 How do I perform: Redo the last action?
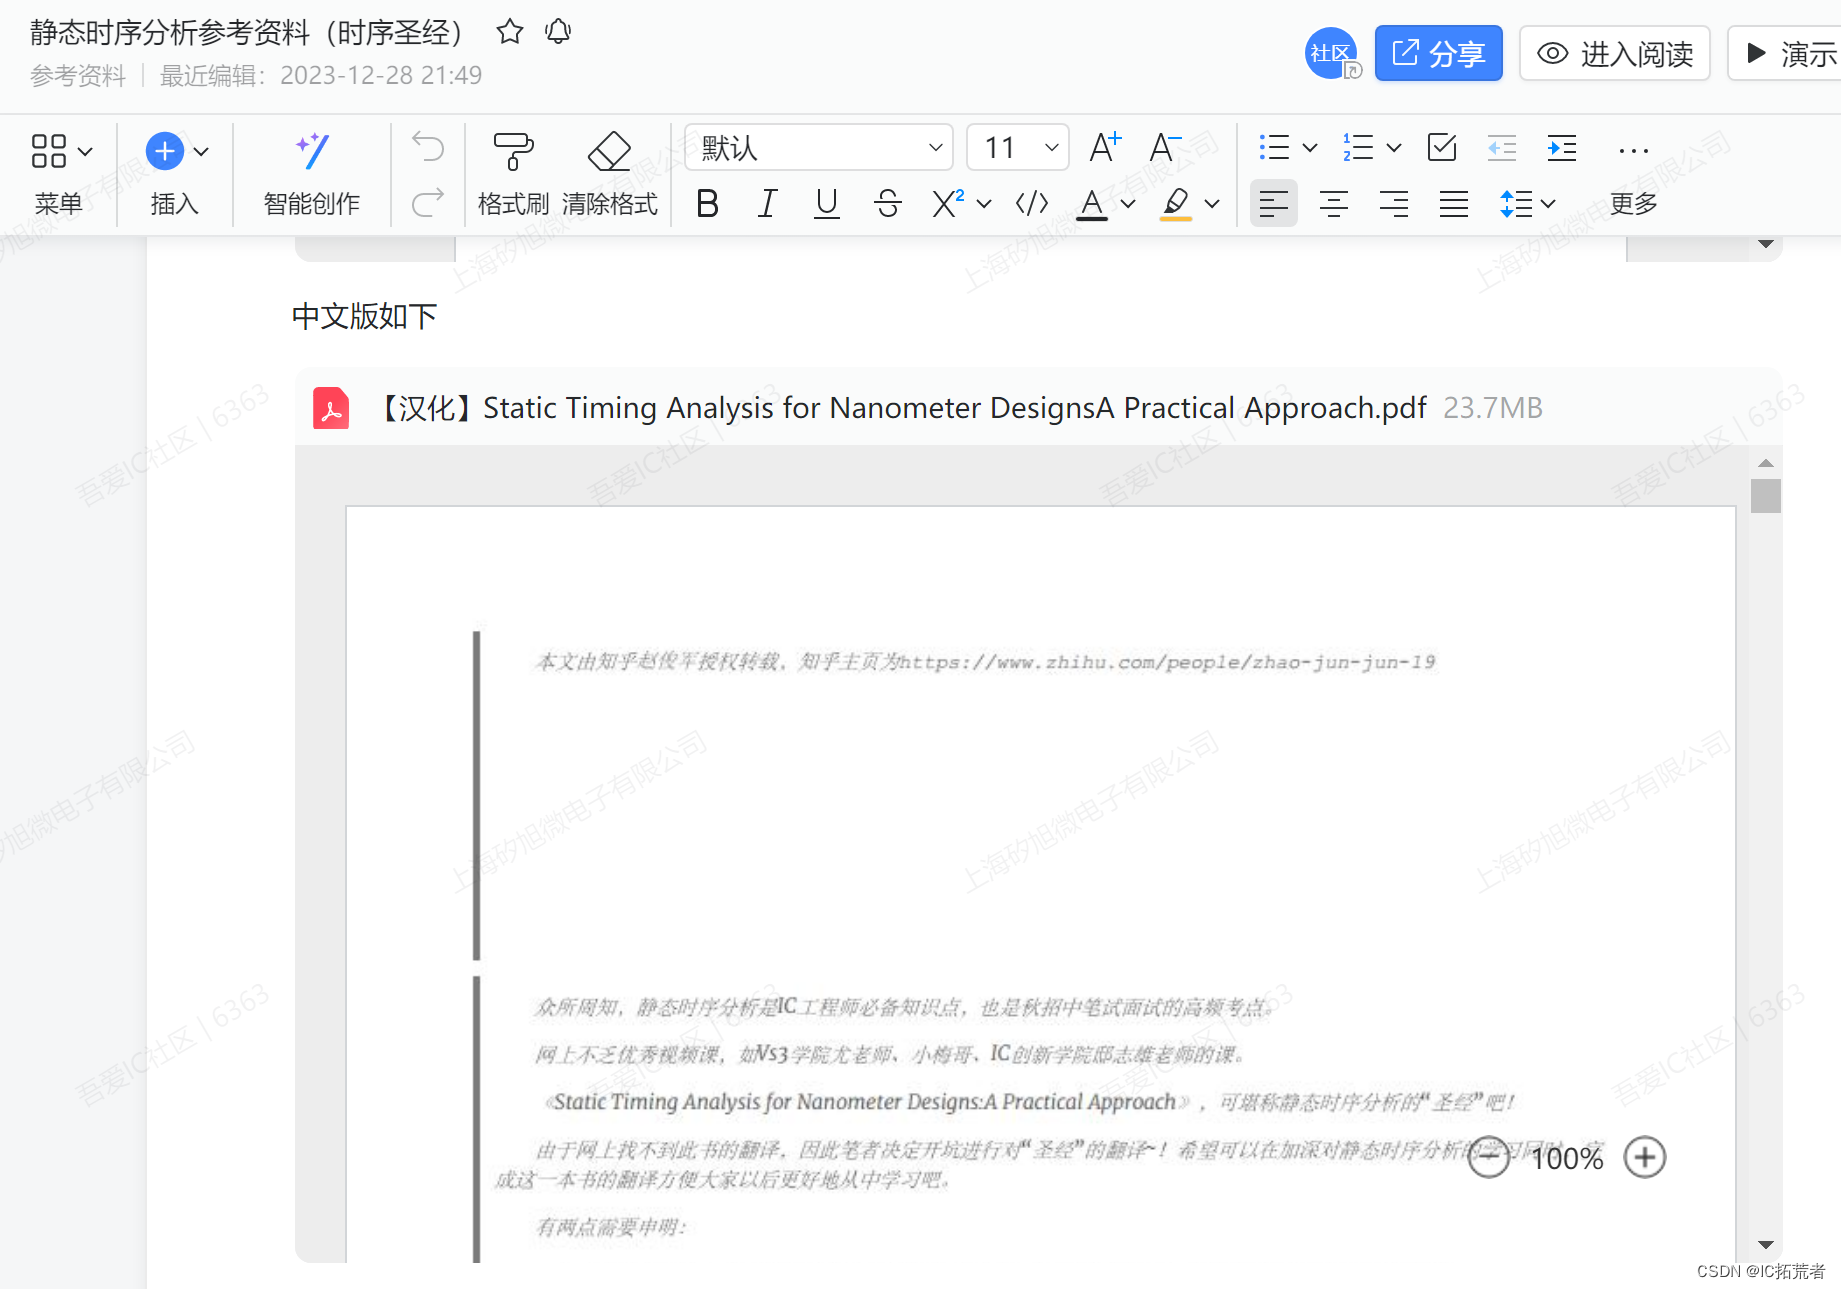[428, 203]
